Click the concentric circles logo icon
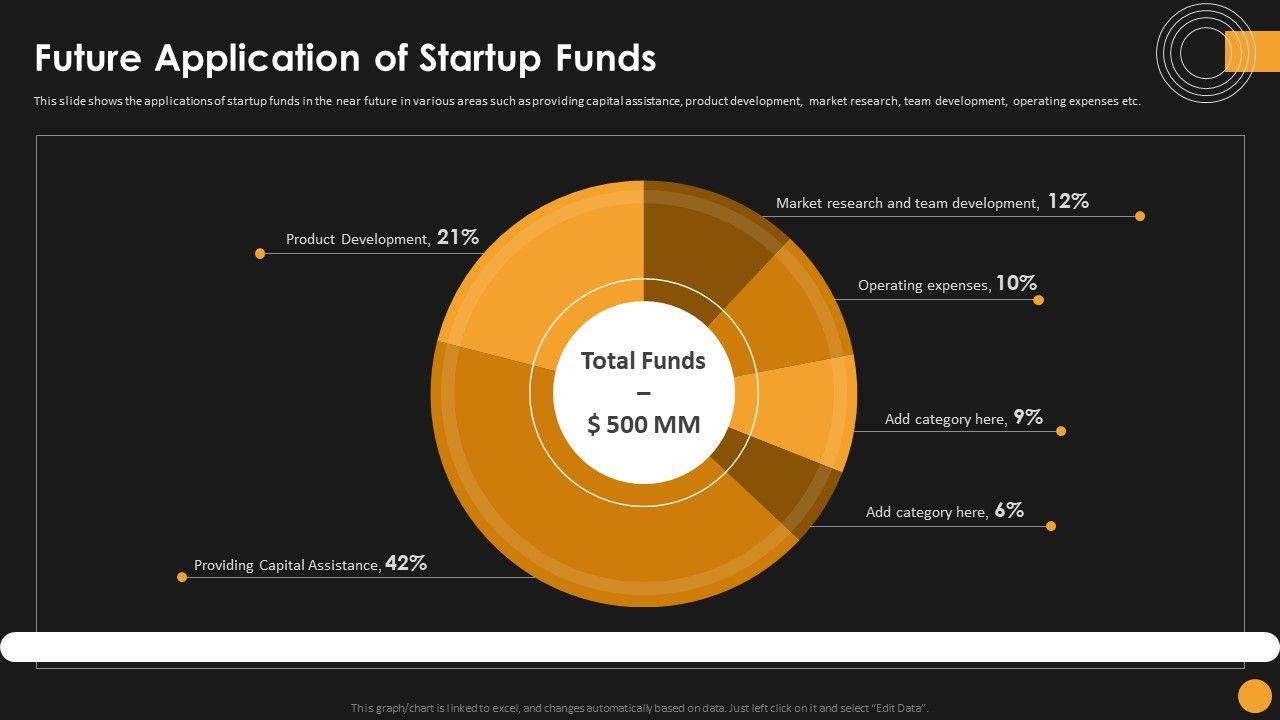The height and width of the screenshot is (720, 1280). click(x=1204, y=52)
